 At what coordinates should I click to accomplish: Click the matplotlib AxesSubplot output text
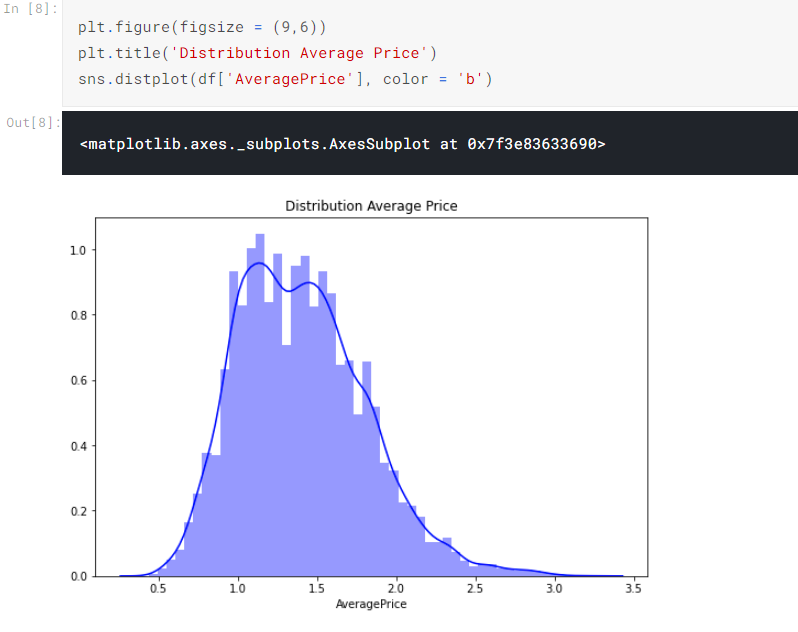click(x=343, y=144)
